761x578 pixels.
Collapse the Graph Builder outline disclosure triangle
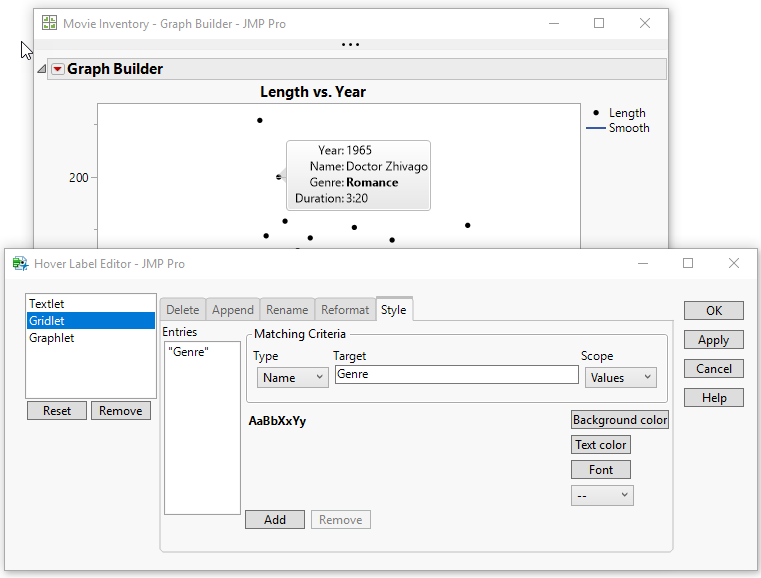(42, 69)
